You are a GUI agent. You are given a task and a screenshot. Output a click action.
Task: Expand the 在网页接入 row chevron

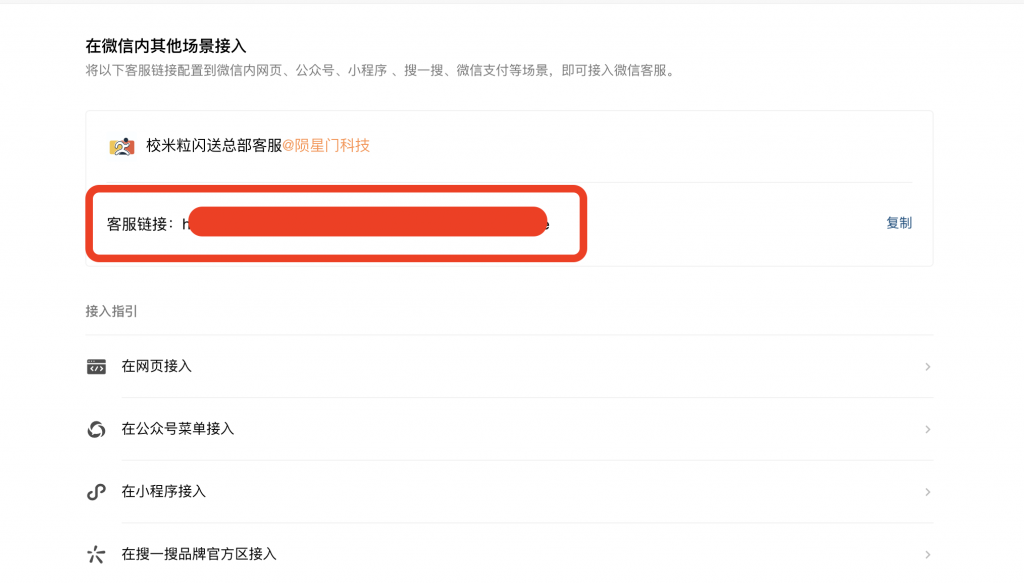[x=928, y=367]
